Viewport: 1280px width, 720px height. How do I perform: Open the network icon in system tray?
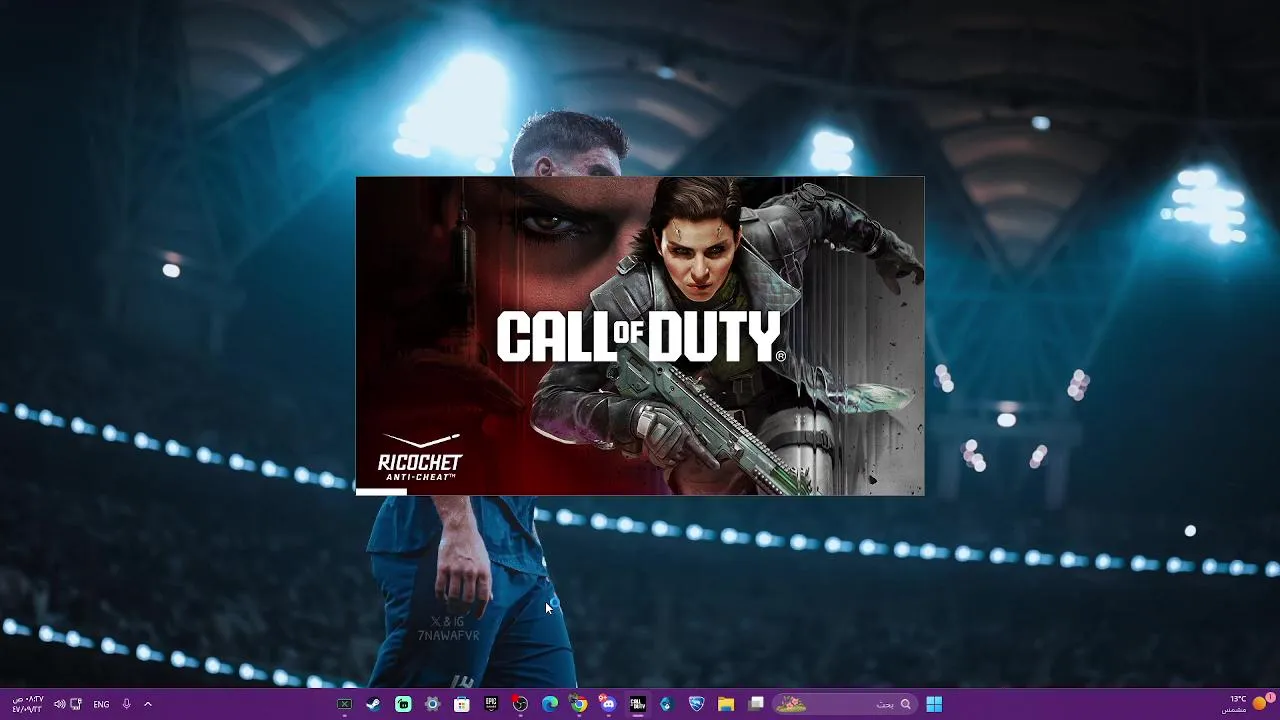click(76, 704)
